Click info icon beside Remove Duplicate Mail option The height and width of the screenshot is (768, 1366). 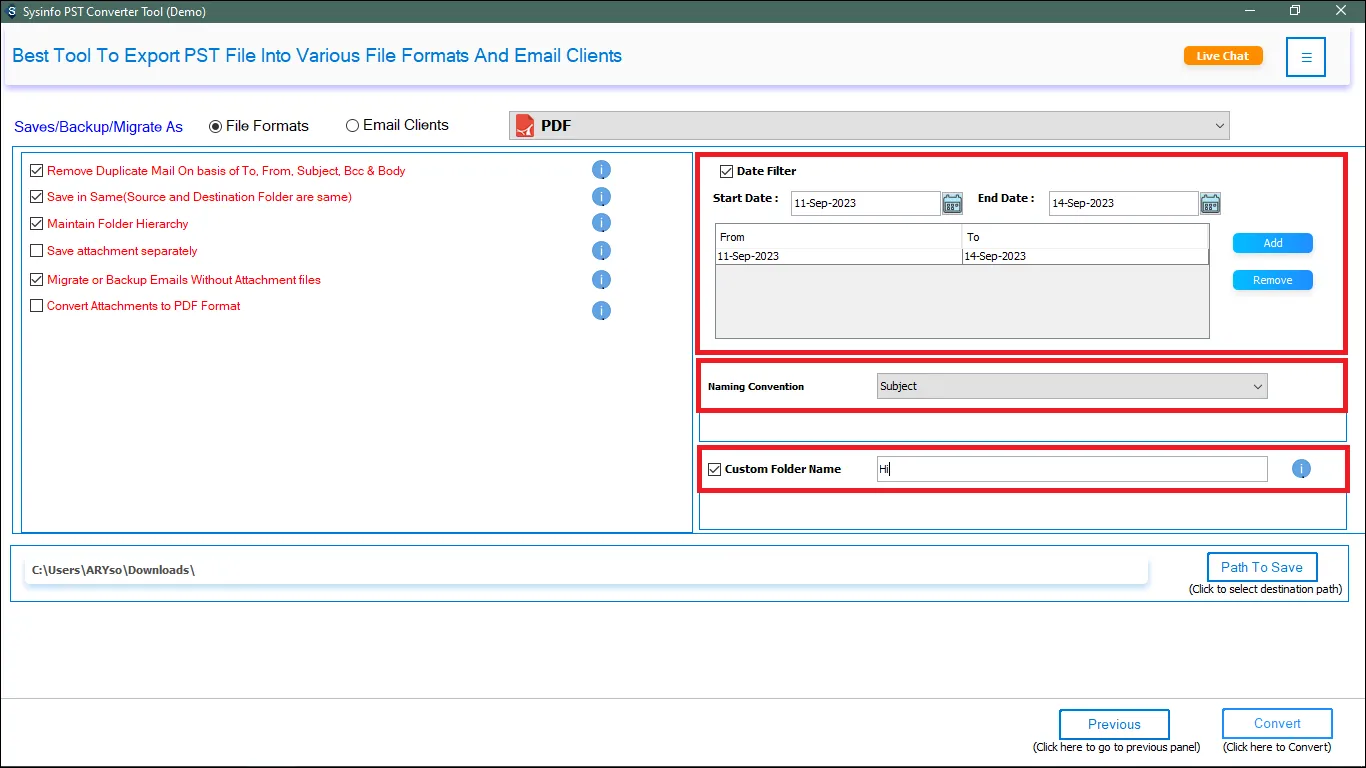(601, 170)
